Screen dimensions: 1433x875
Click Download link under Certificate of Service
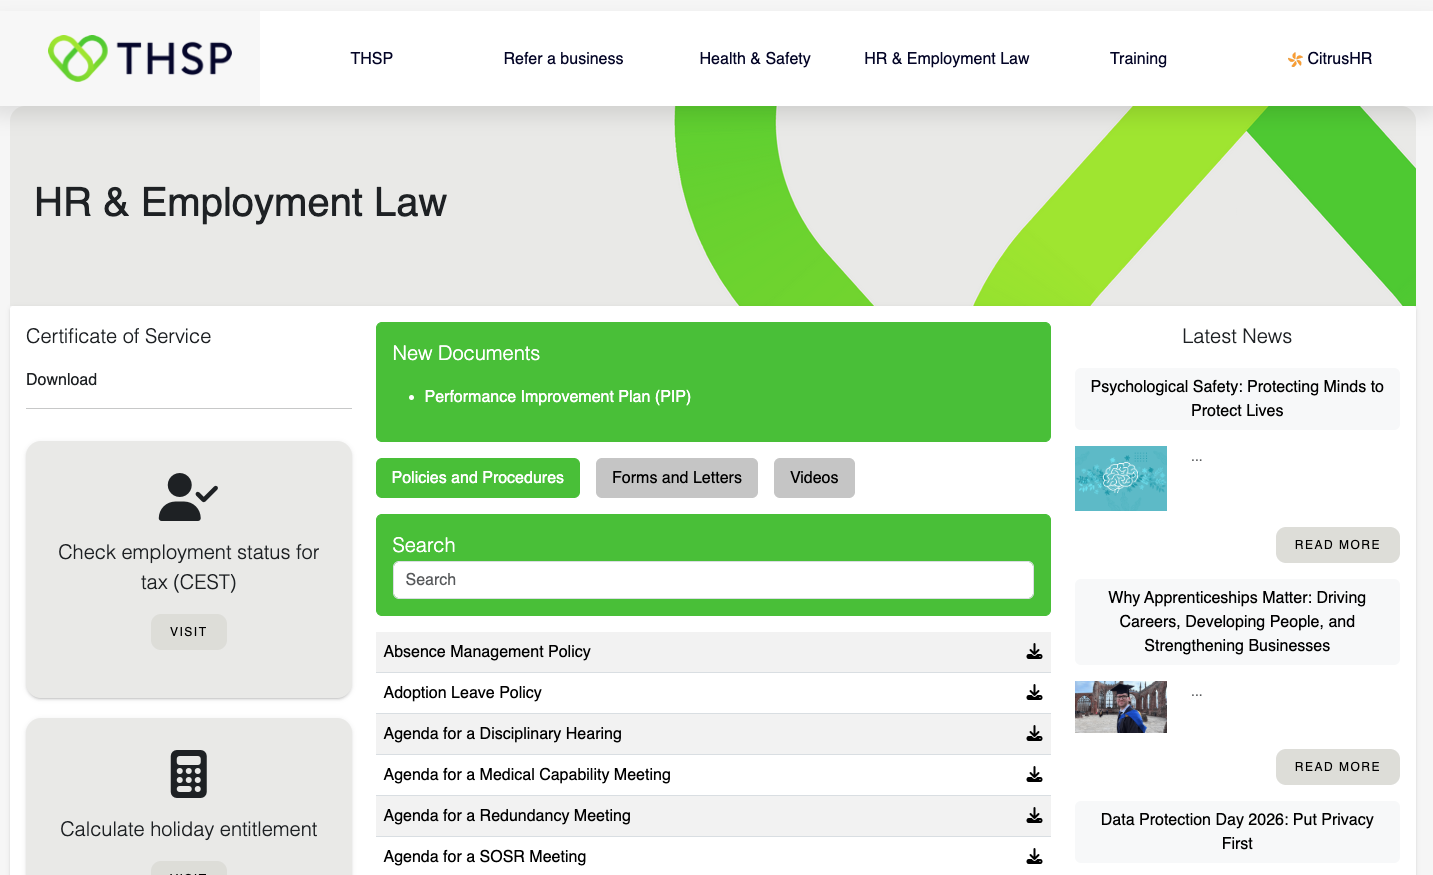tap(61, 380)
